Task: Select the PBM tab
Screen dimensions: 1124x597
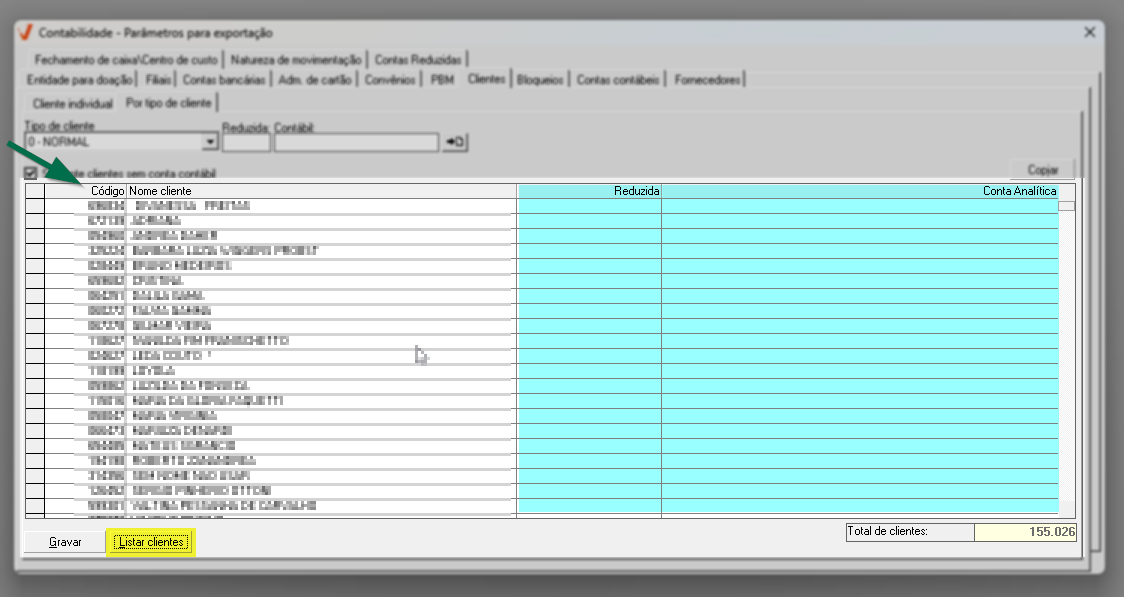Action: [442, 80]
